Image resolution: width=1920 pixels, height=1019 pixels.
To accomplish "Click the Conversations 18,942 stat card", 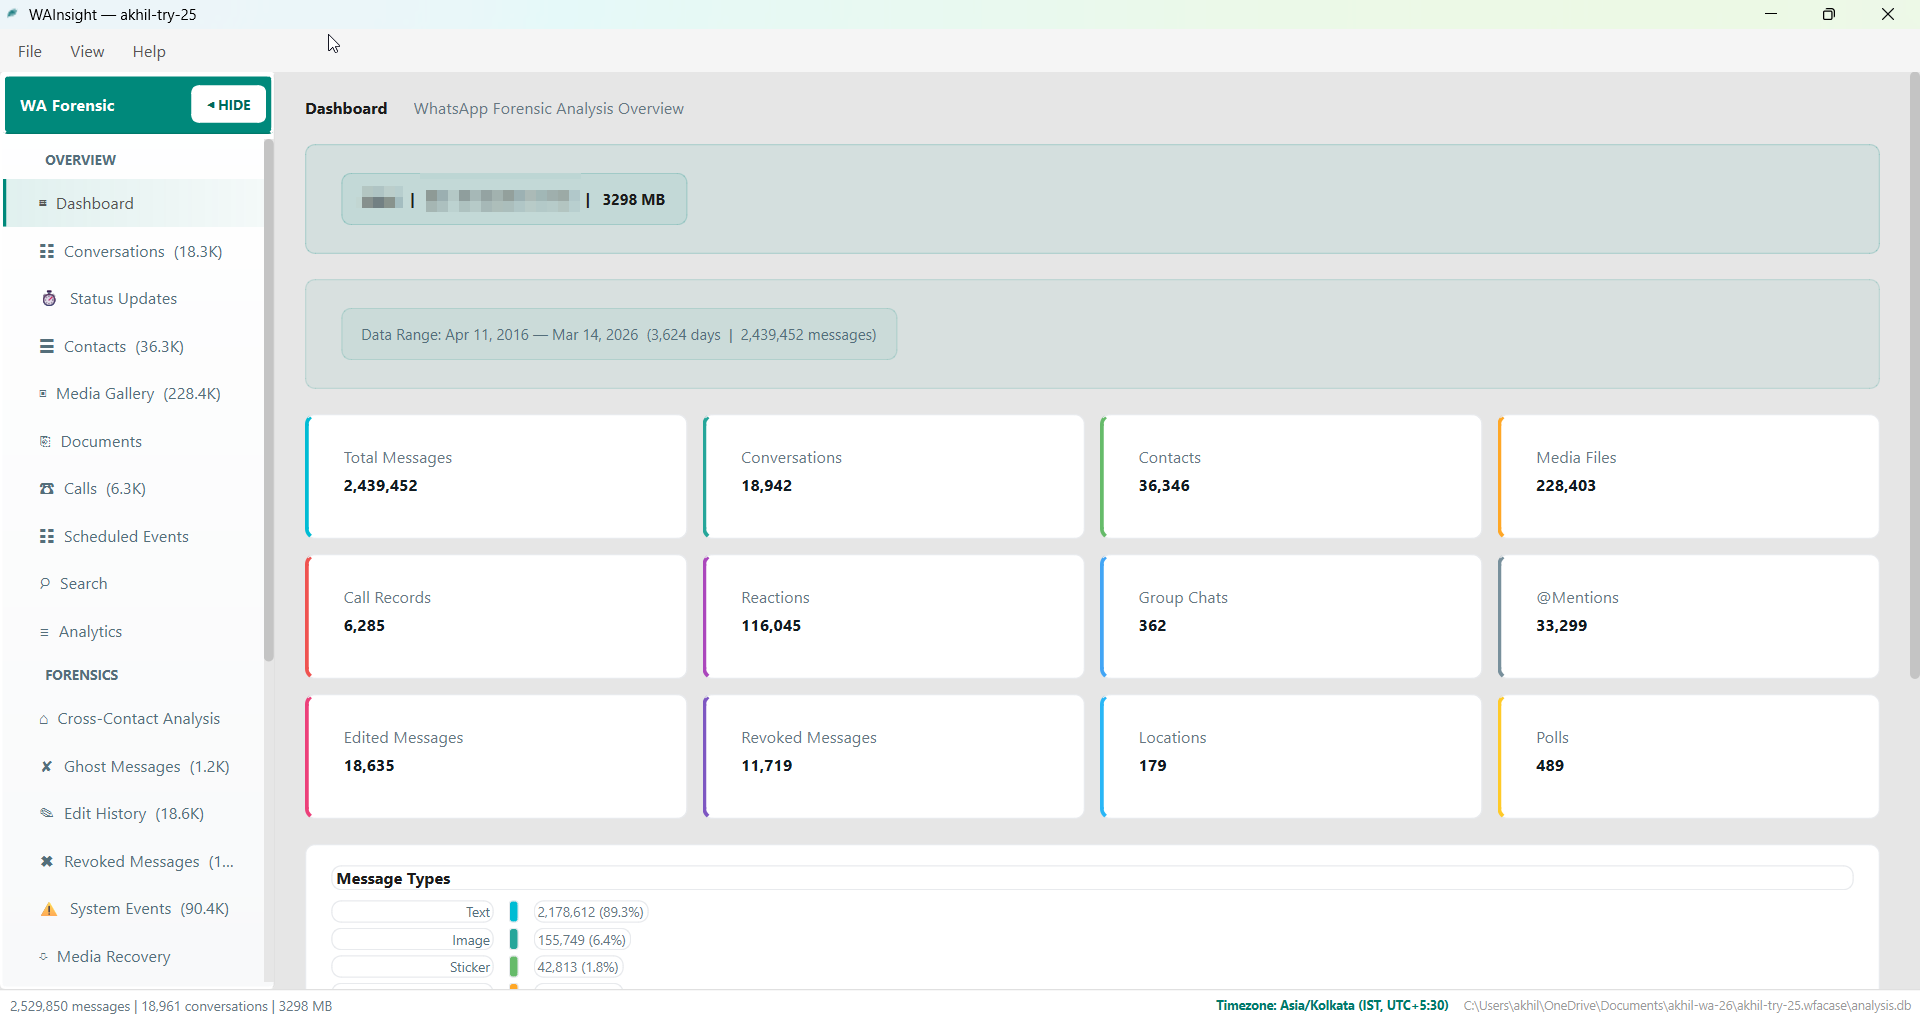I will pos(894,477).
